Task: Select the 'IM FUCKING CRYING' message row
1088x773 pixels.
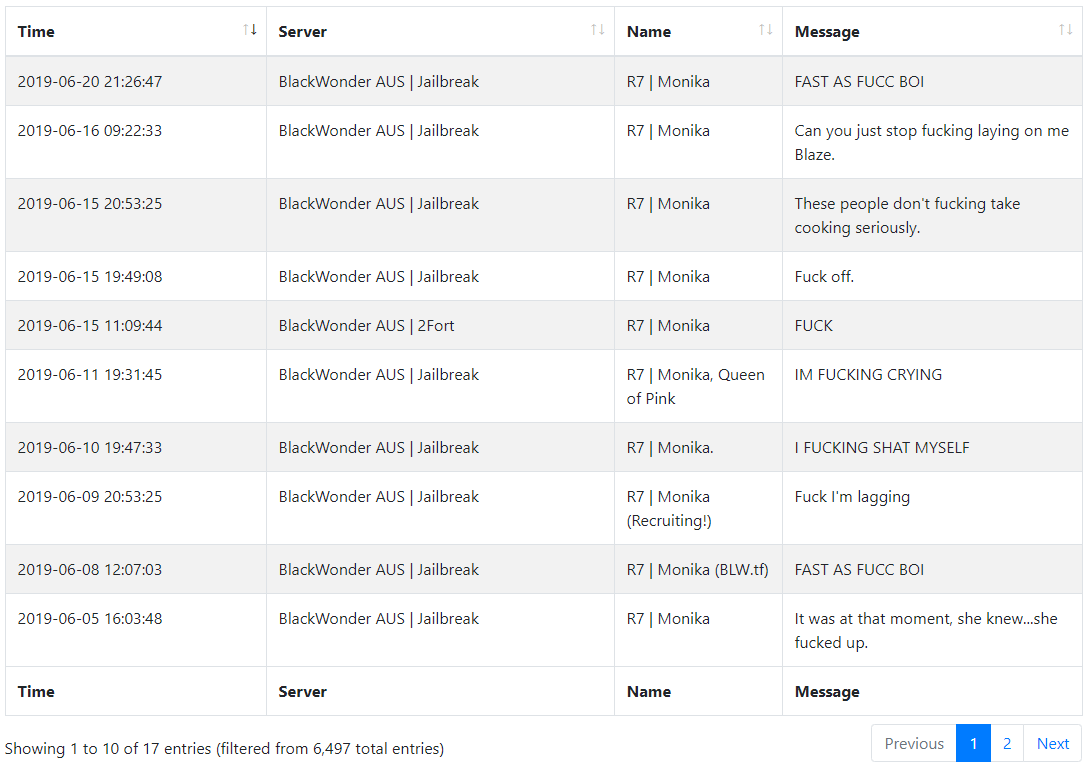Action: pyautogui.click(x=544, y=386)
